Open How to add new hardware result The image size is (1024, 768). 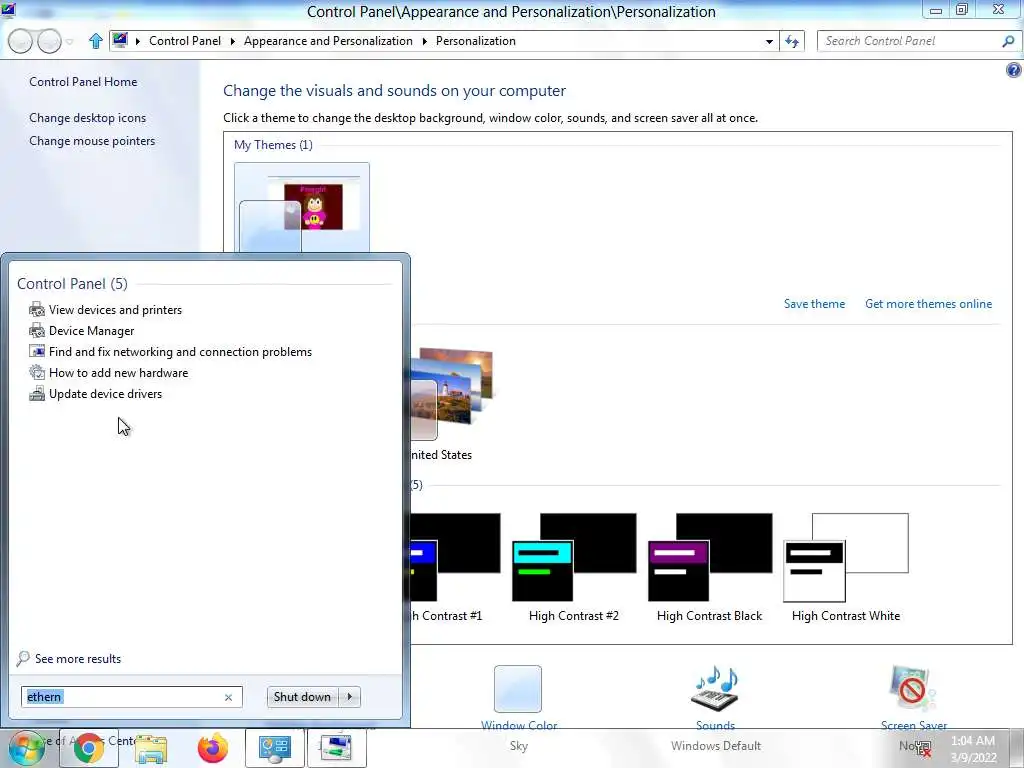[118, 372]
